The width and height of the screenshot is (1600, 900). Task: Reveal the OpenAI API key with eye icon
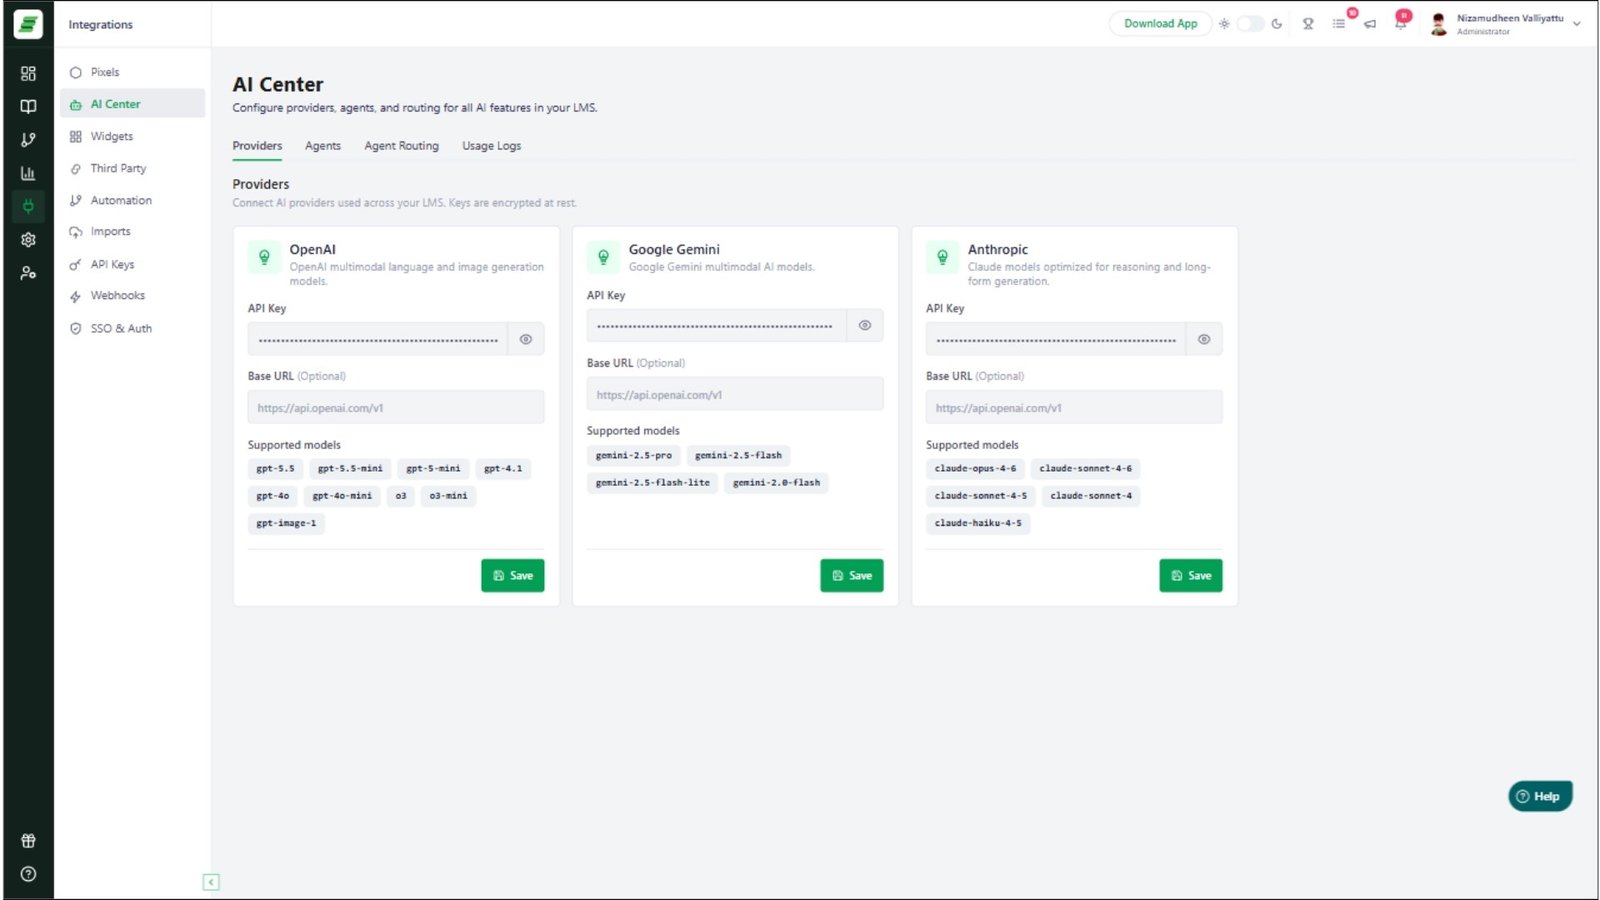526,339
